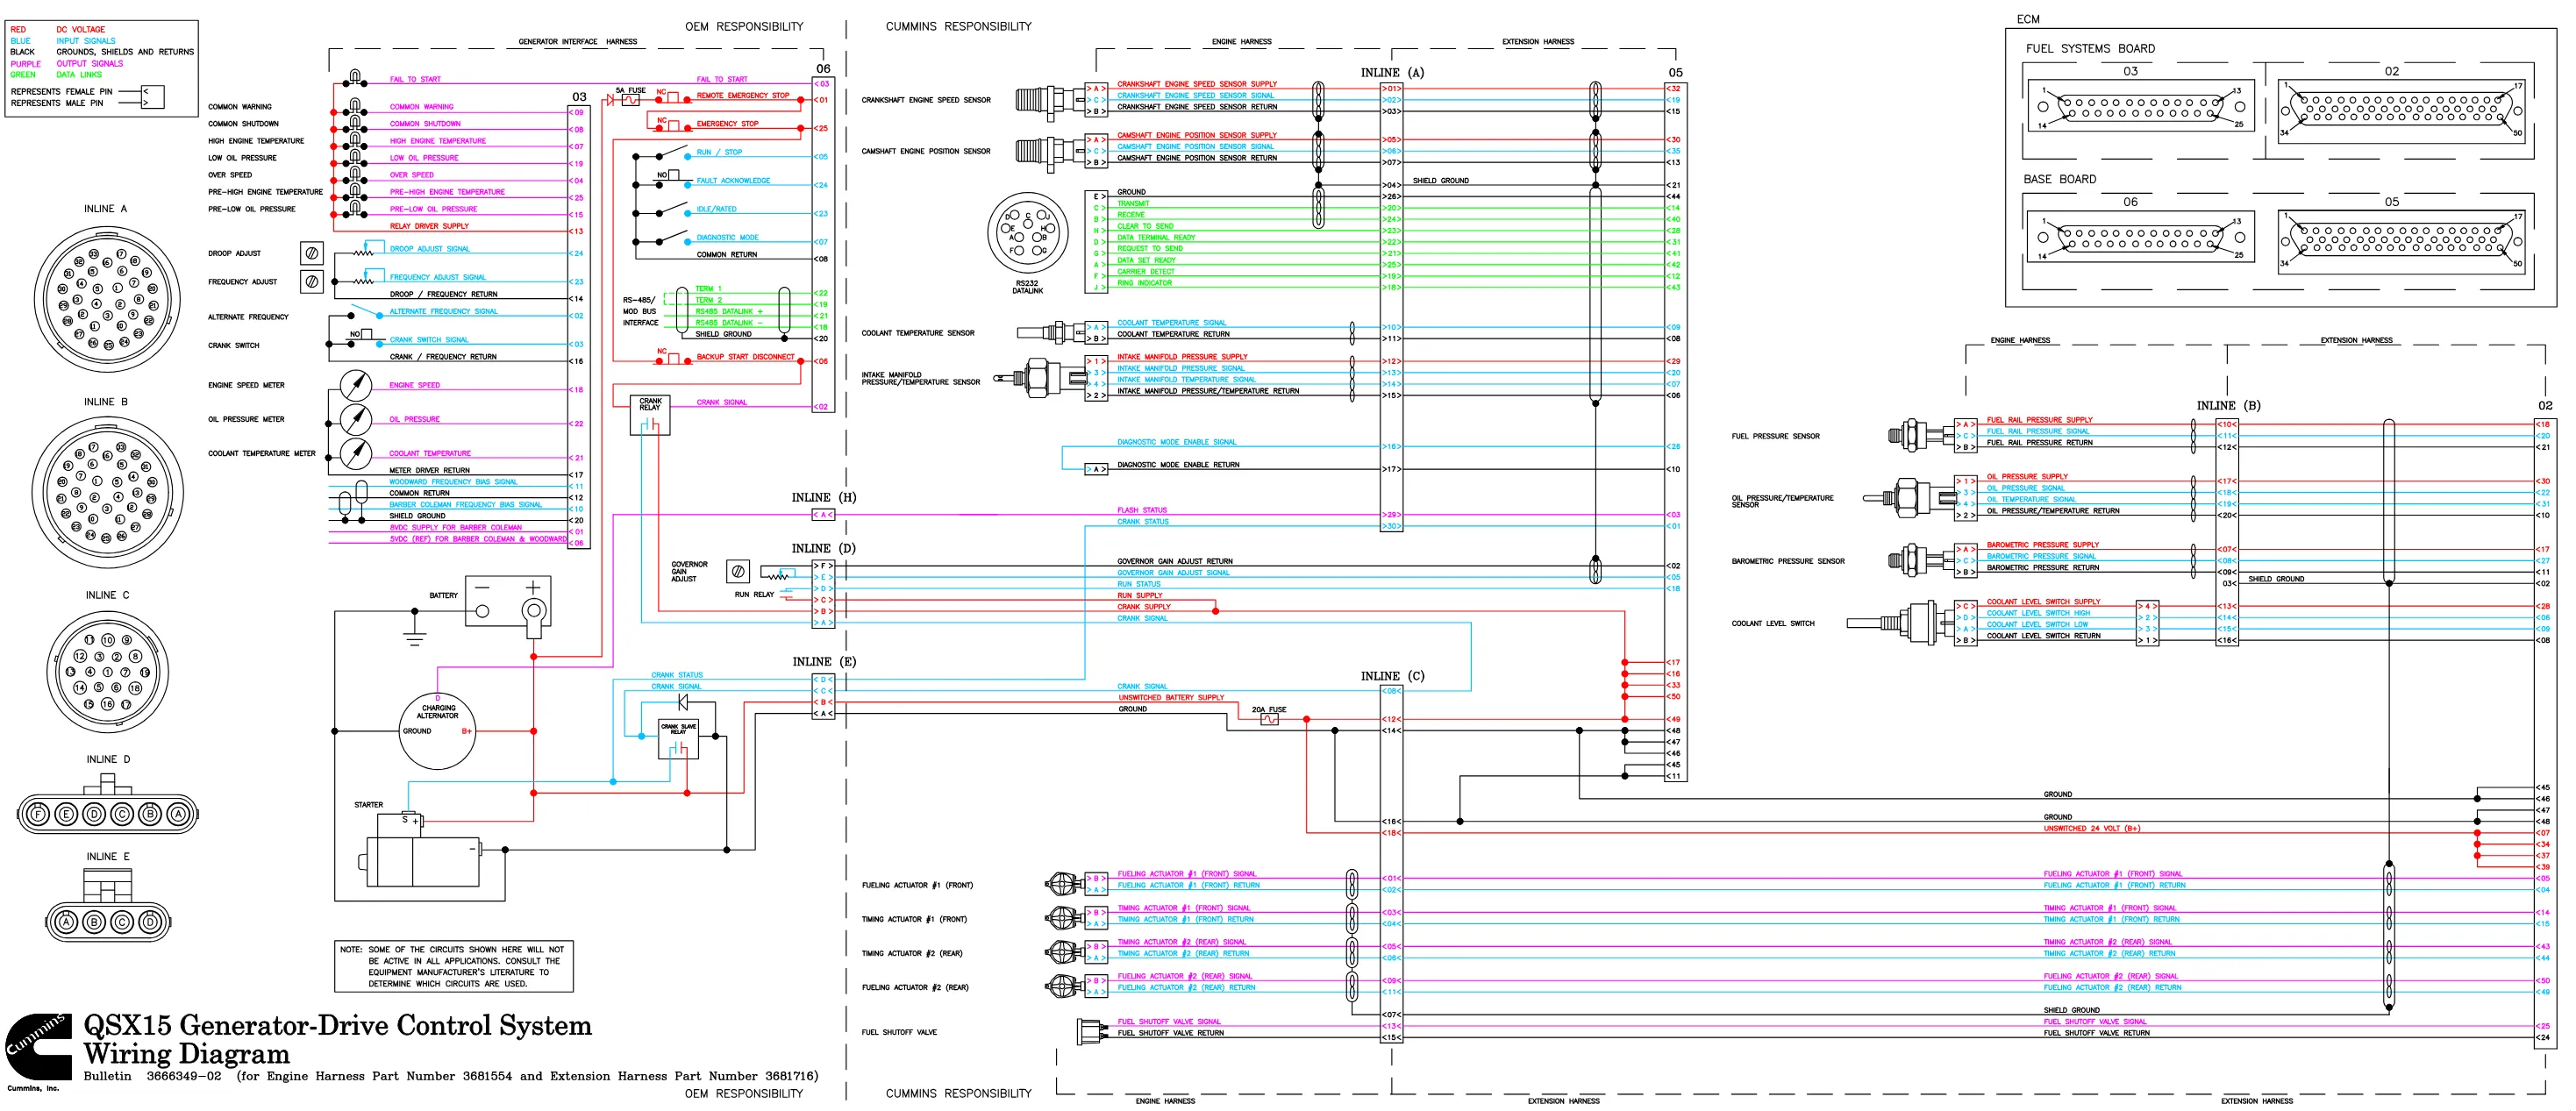This screenshot has width=2576, height=1111.
Task: Click Fuel Systems Board connector 03 drawing
Action: pyautogui.click(x=2140, y=107)
